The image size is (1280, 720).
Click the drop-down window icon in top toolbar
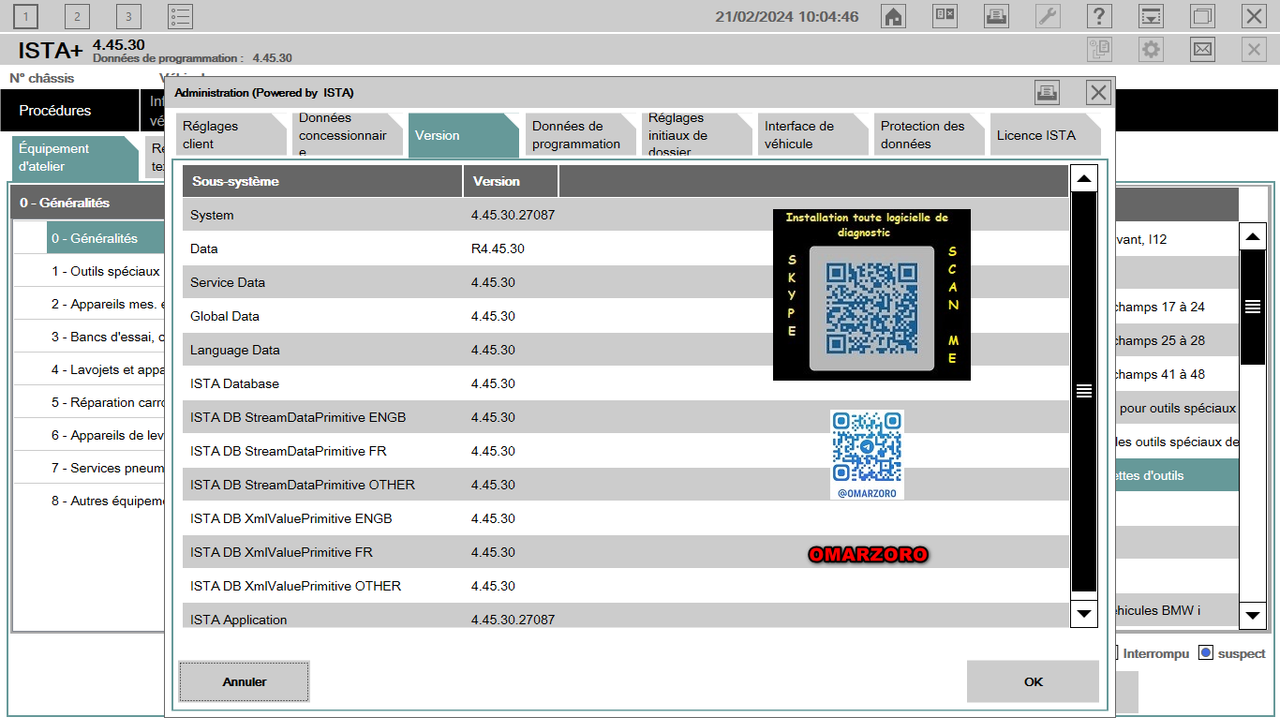(1151, 16)
